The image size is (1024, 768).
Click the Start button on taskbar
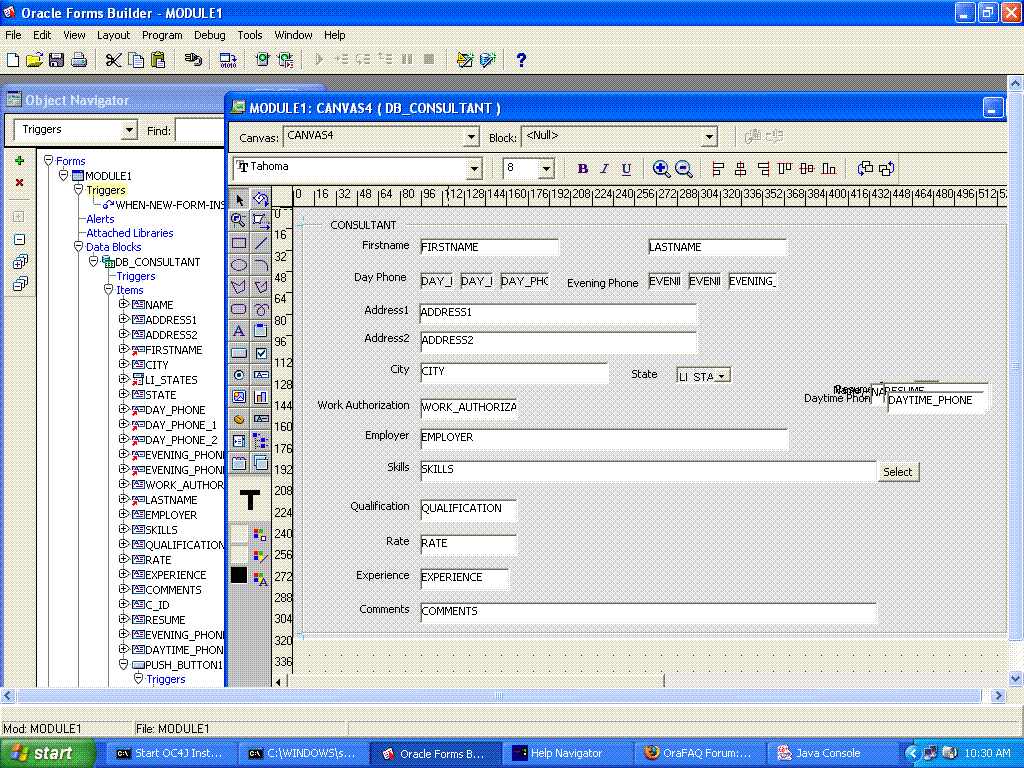coord(47,753)
